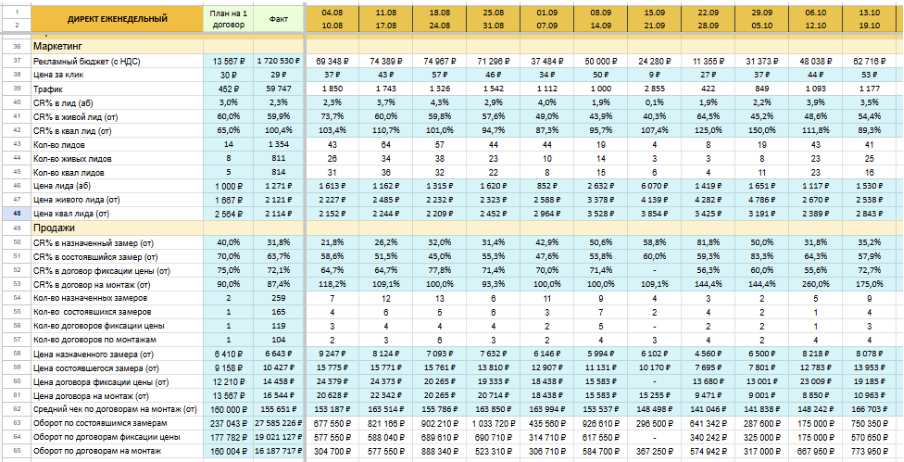Viewport: 904px width, 462px height.
Task: Click the budget cell 69 348 ₽
Action: 333,62
